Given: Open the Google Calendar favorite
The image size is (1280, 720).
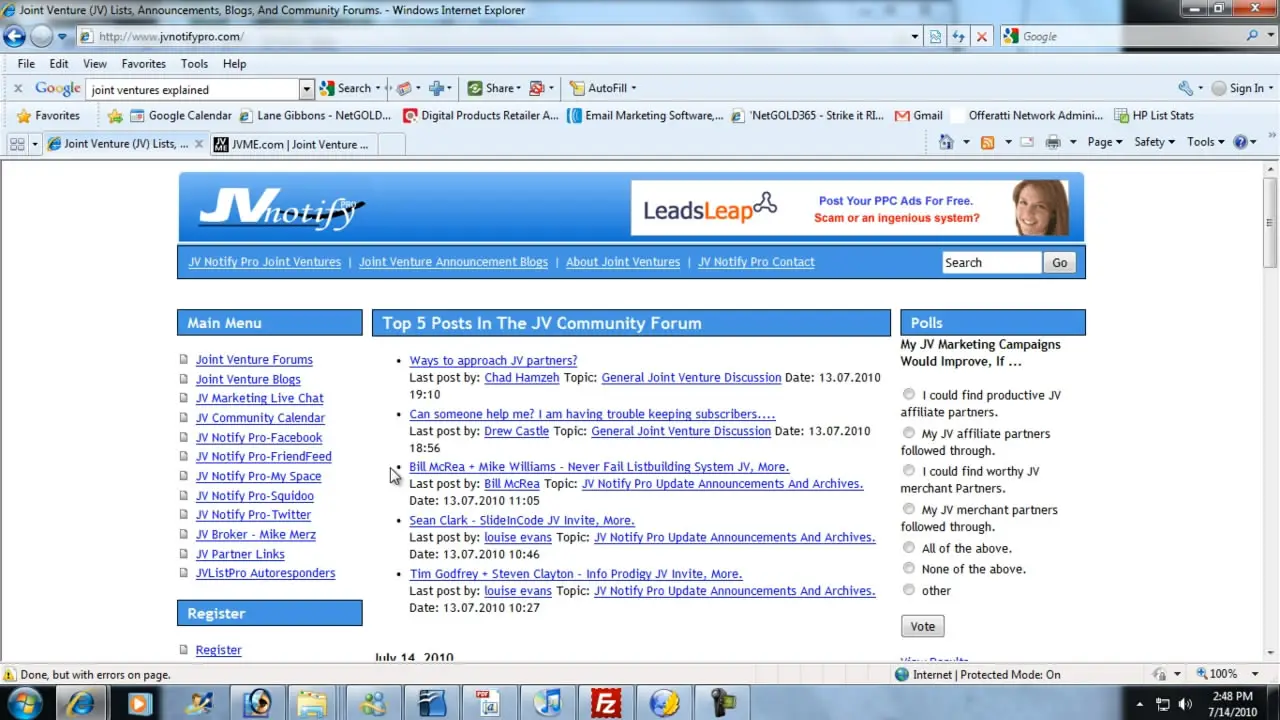Looking at the screenshot, I should [x=180, y=116].
